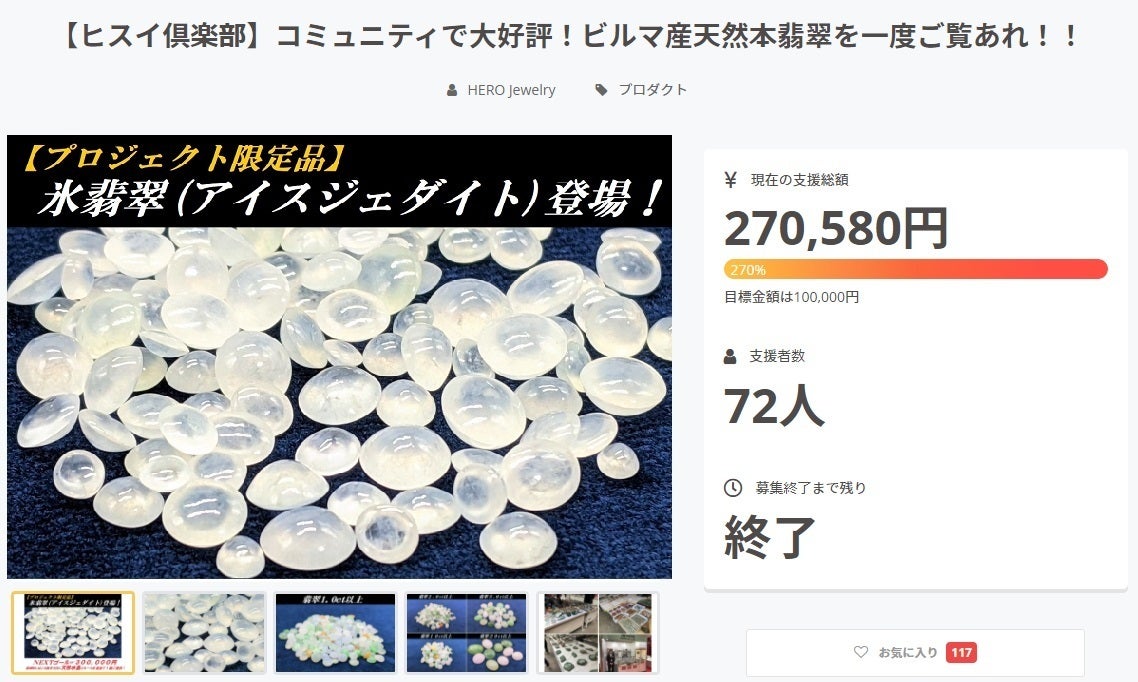Select the fourth four-panel jade thumbnail

(x=466, y=633)
